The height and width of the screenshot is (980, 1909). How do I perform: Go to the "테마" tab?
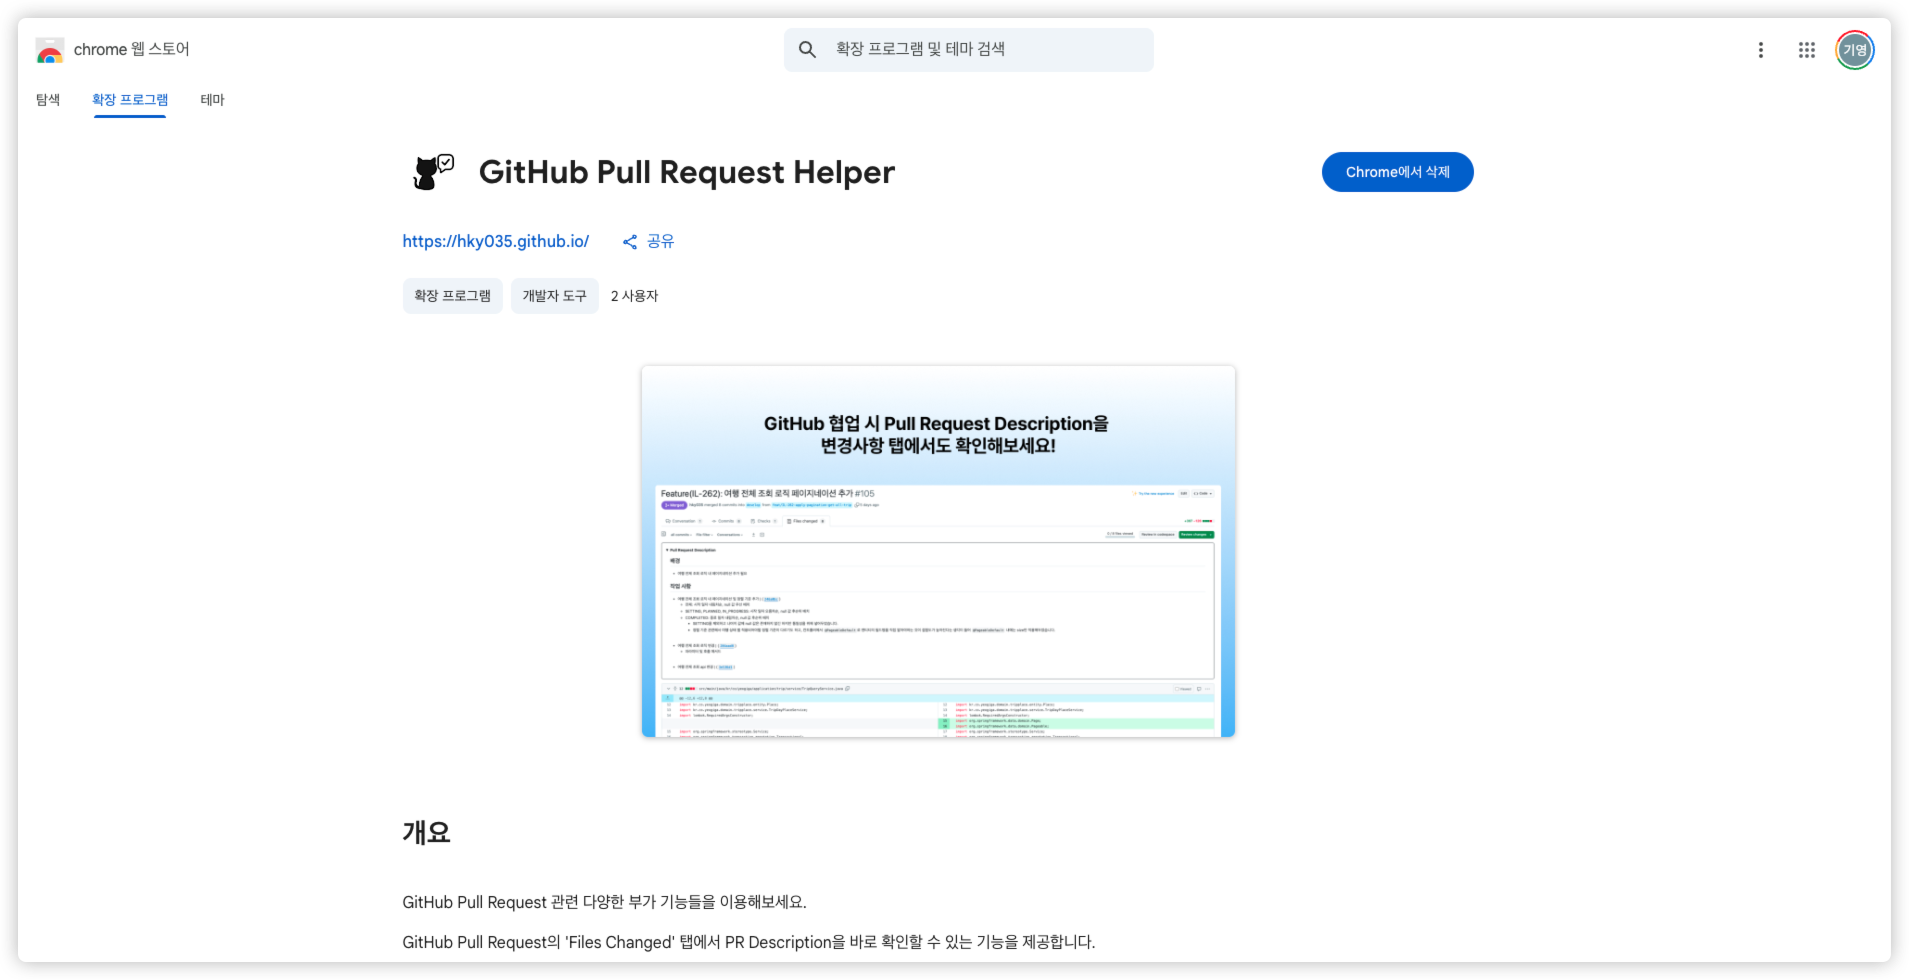click(212, 100)
